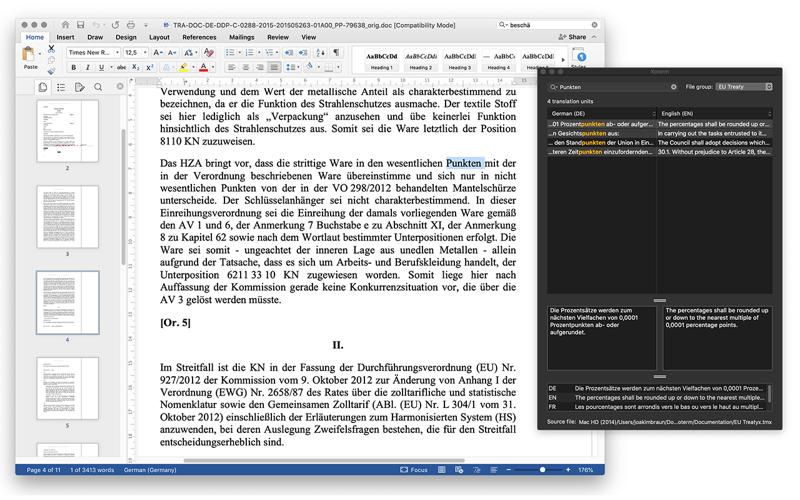
Task: Click the zoom slider handle in status bar
Action: pos(542,470)
